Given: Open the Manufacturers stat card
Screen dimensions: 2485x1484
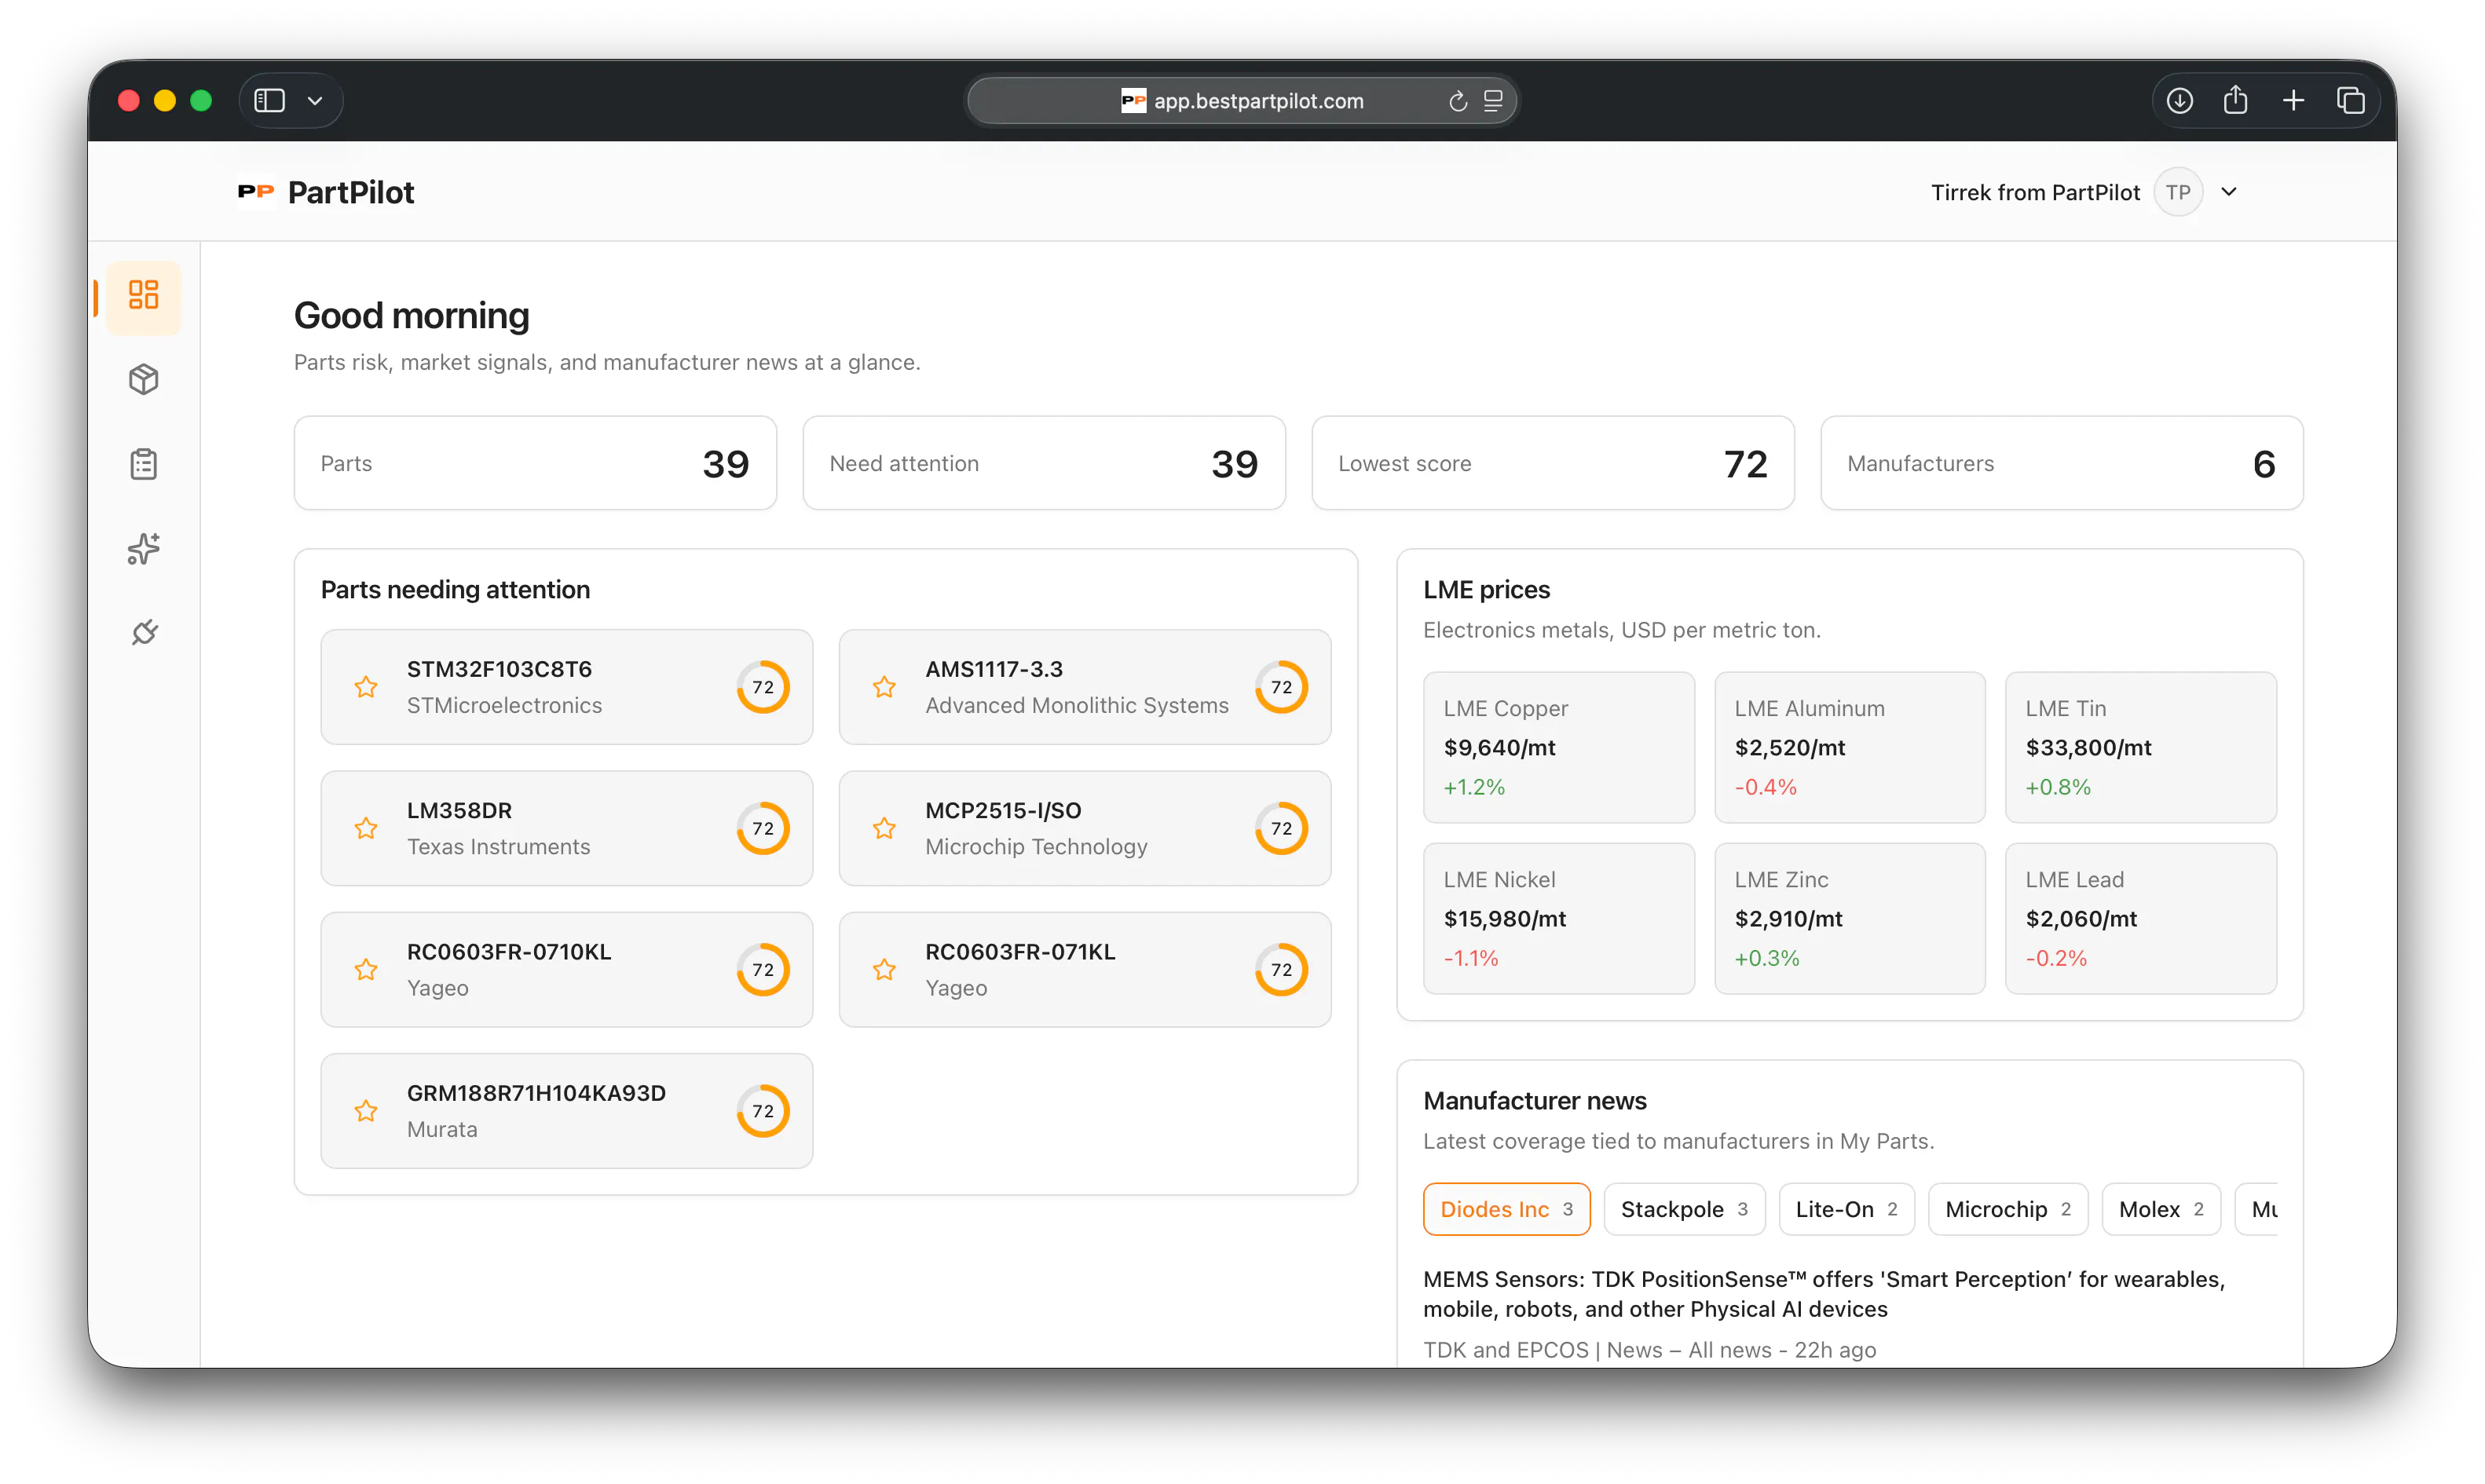Looking at the screenshot, I should pyautogui.click(x=2062, y=463).
